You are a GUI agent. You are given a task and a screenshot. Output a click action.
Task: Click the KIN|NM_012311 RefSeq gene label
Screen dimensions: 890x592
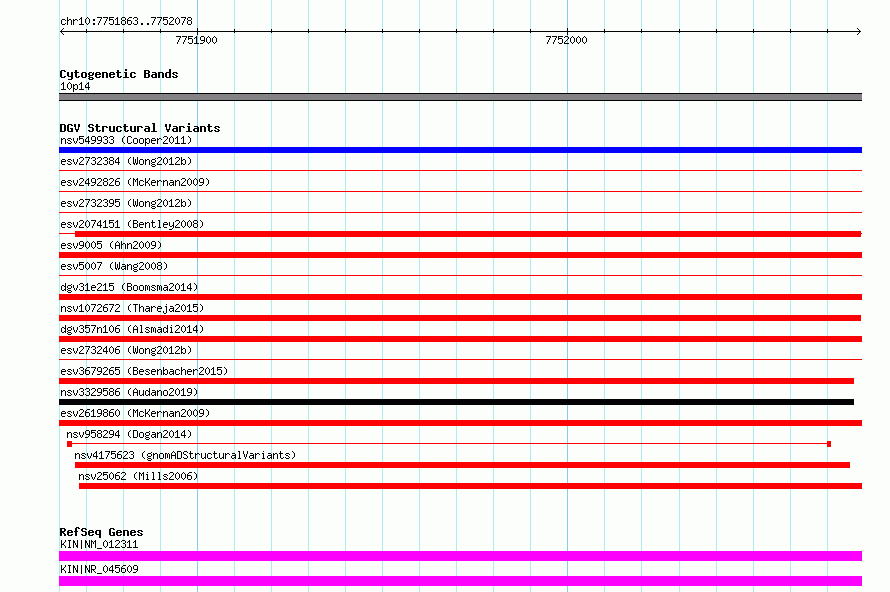pyautogui.click(x=99, y=544)
